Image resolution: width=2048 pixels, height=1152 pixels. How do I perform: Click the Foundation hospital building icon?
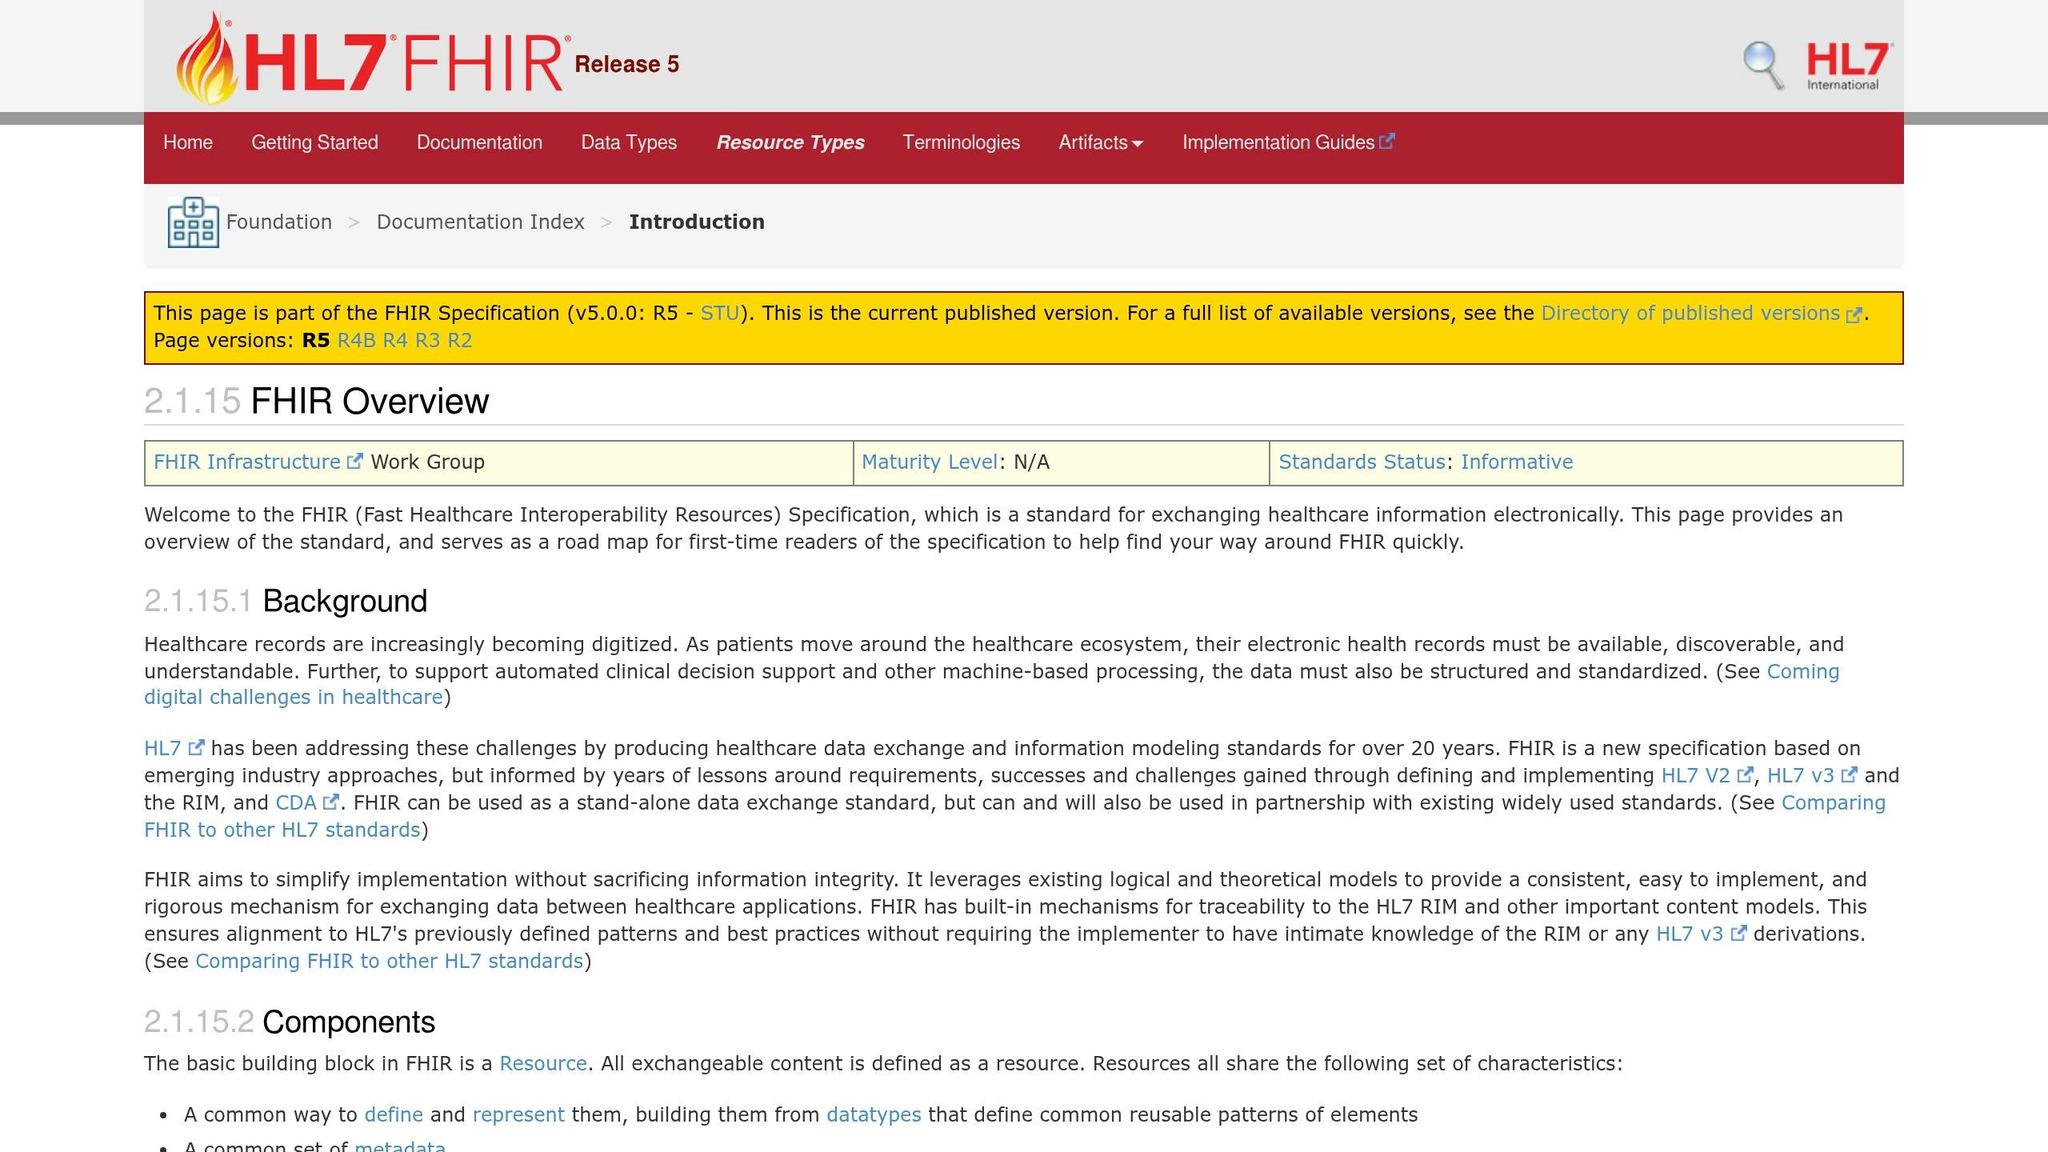tap(193, 222)
